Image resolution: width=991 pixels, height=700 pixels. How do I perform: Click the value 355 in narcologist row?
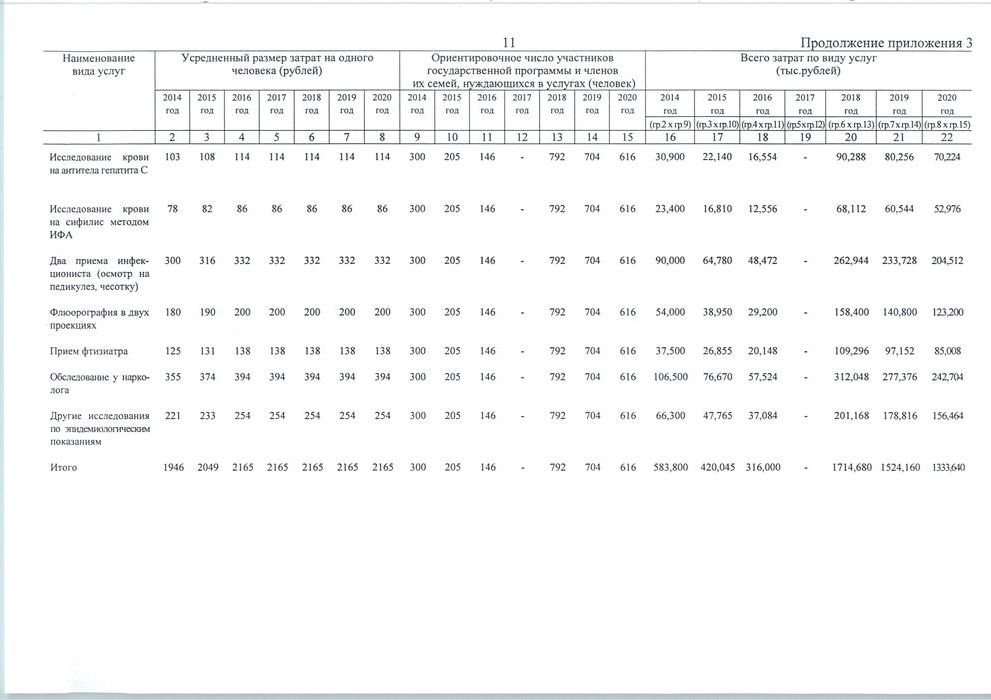172,377
